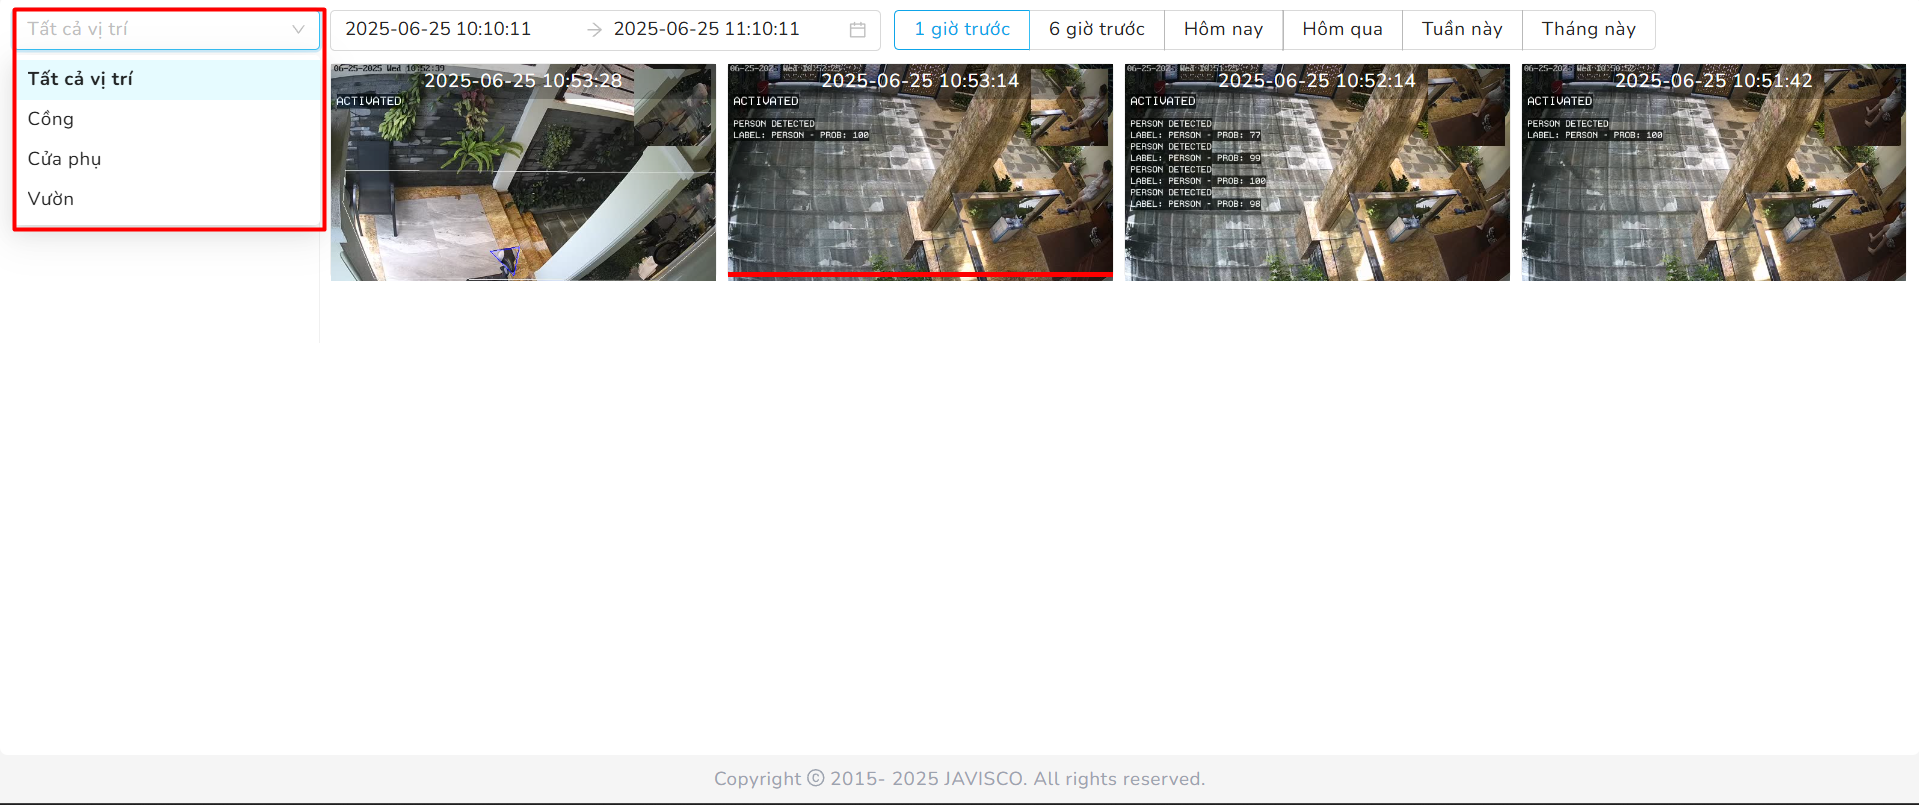Open the snapshot taken at 10:51:42
This screenshot has height=805, width=1919.
click(1714, 172)
